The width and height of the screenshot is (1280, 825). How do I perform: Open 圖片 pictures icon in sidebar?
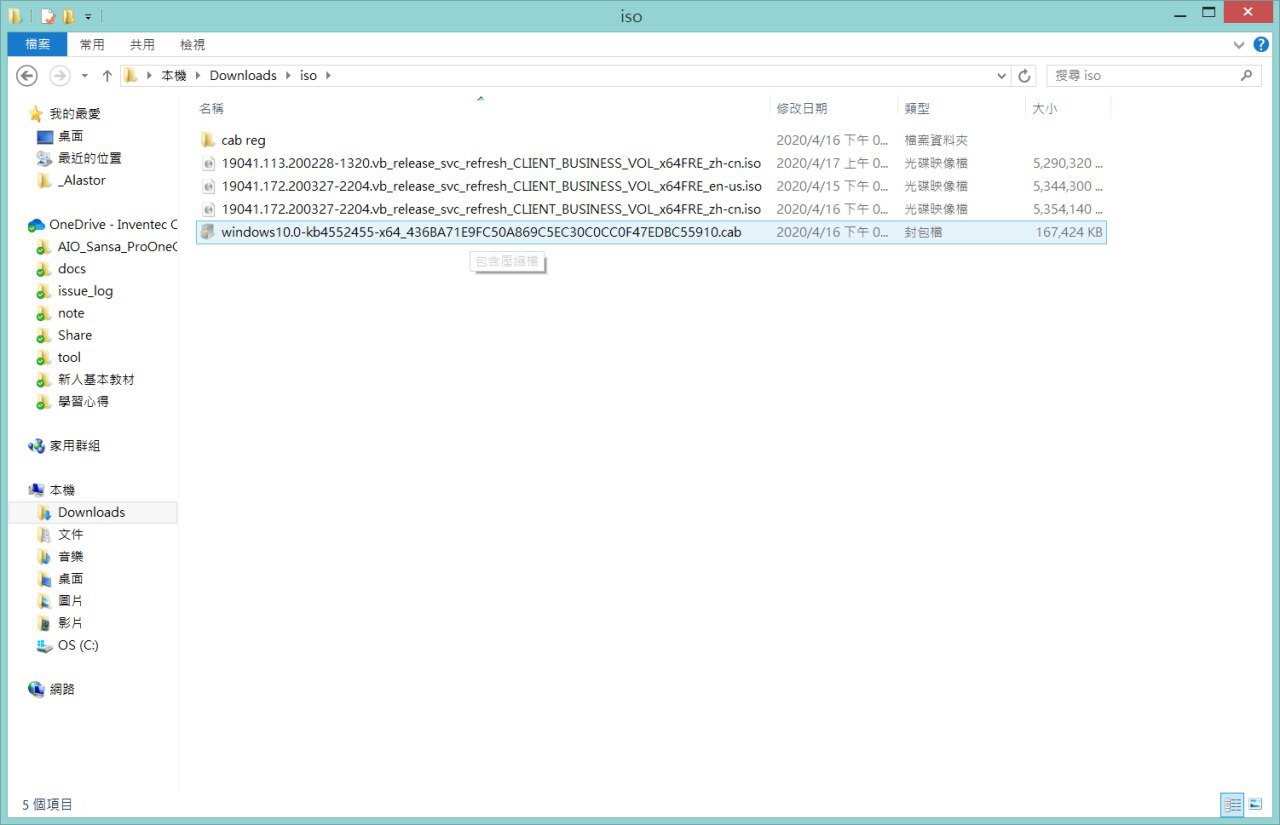click(44, 601)
